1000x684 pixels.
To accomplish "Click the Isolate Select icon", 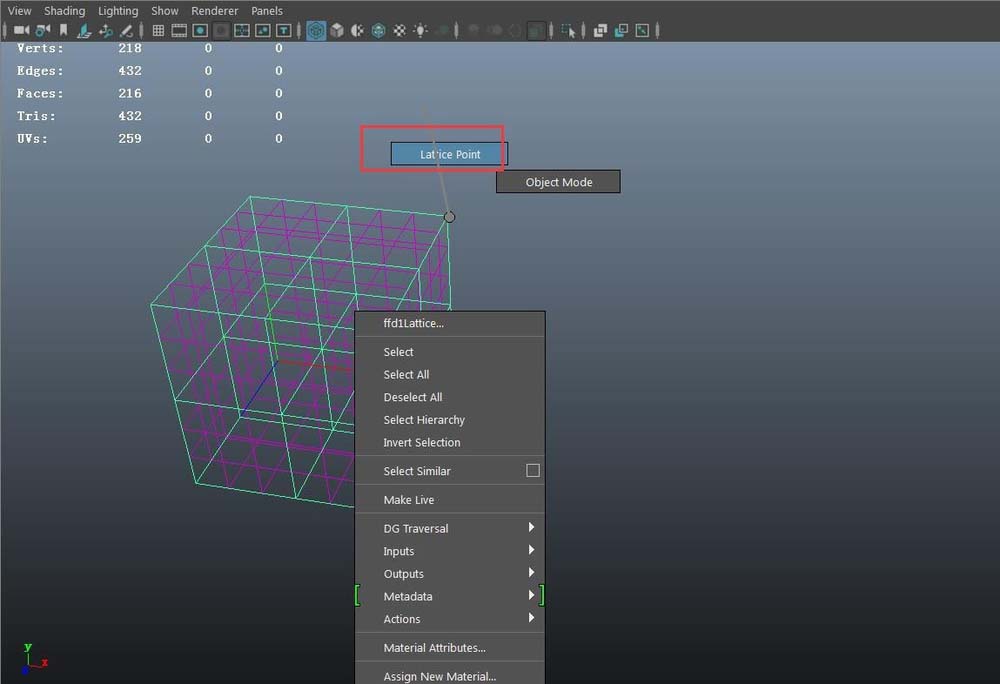I will coord(568,31).
